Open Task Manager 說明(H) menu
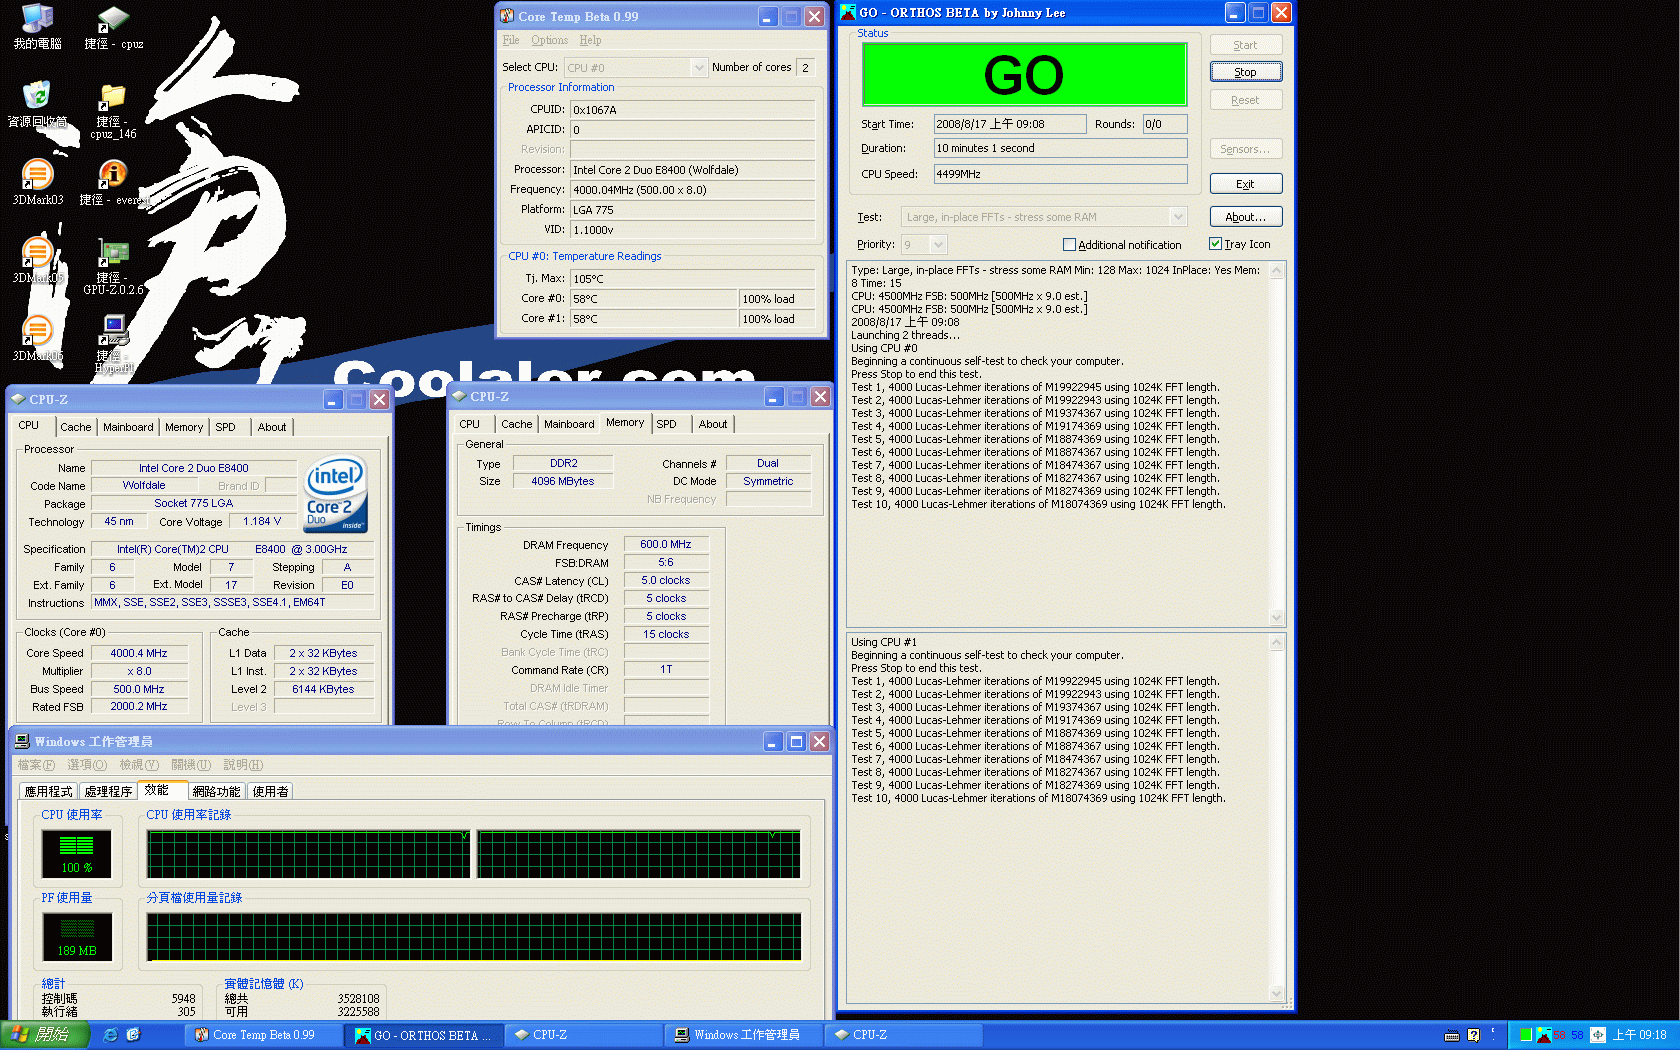The height and width of the screenshot is (1050, 1680). point(243,765)
